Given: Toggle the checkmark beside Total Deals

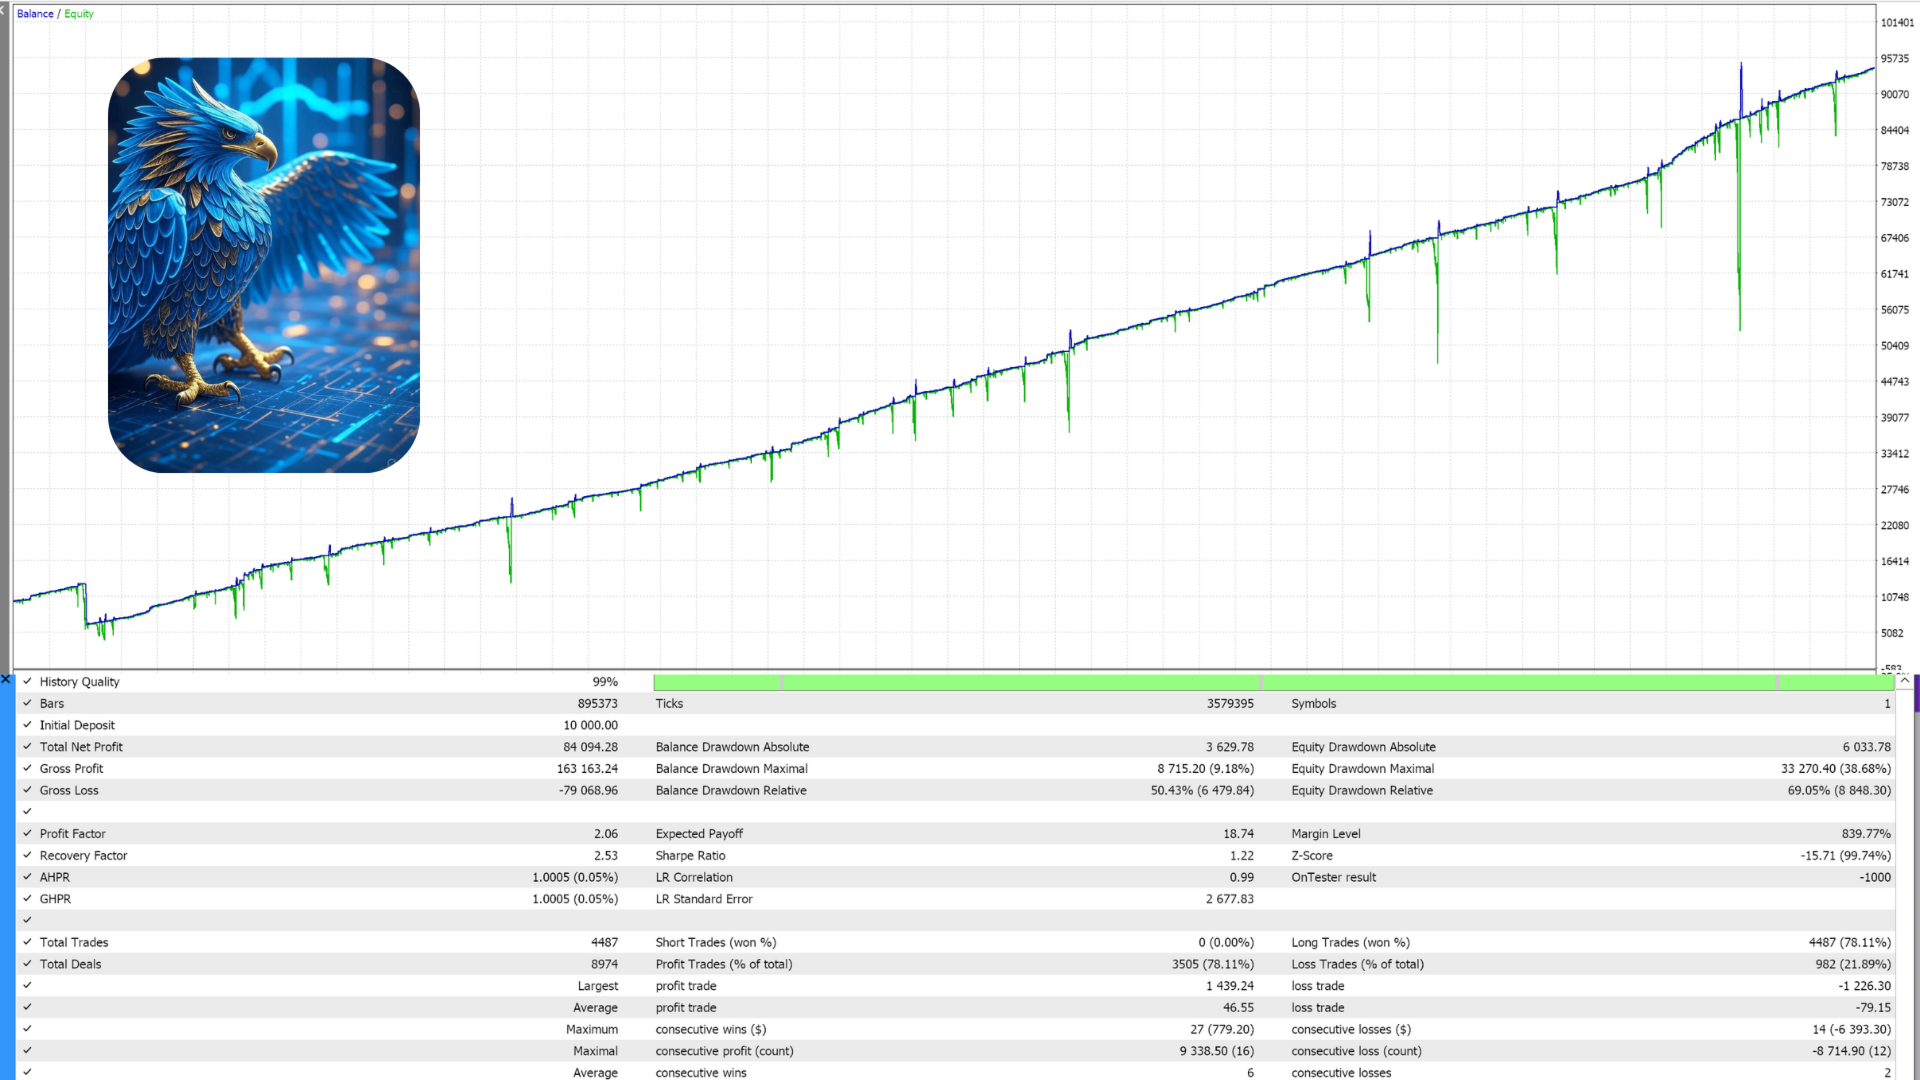Looking at the screenshot, I should tap(27, 964).
